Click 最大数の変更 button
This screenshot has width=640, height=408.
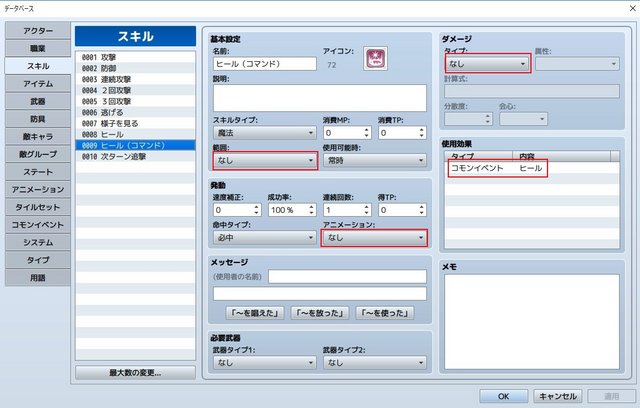click(135, 373)
